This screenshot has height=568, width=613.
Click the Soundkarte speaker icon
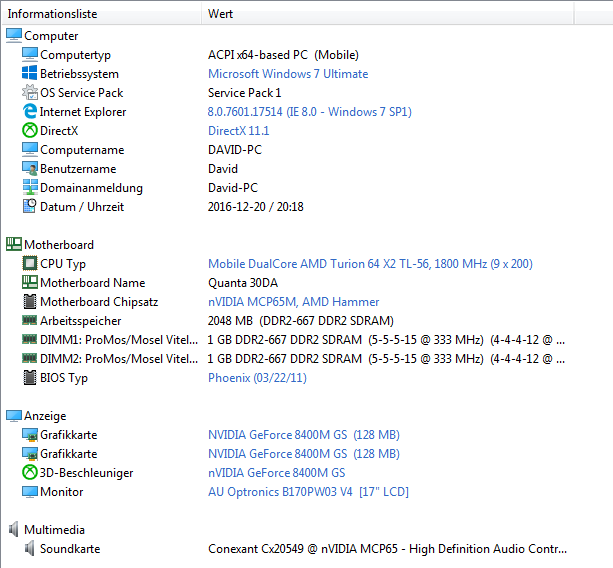(30, 548)
